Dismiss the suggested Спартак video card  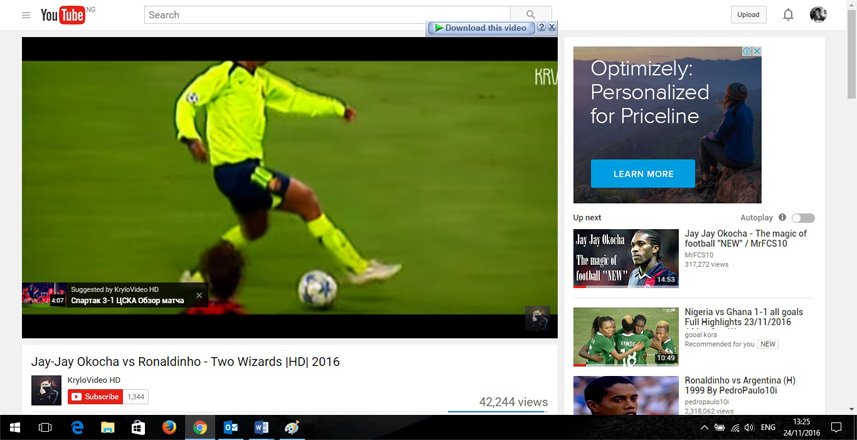coord(199,295)
